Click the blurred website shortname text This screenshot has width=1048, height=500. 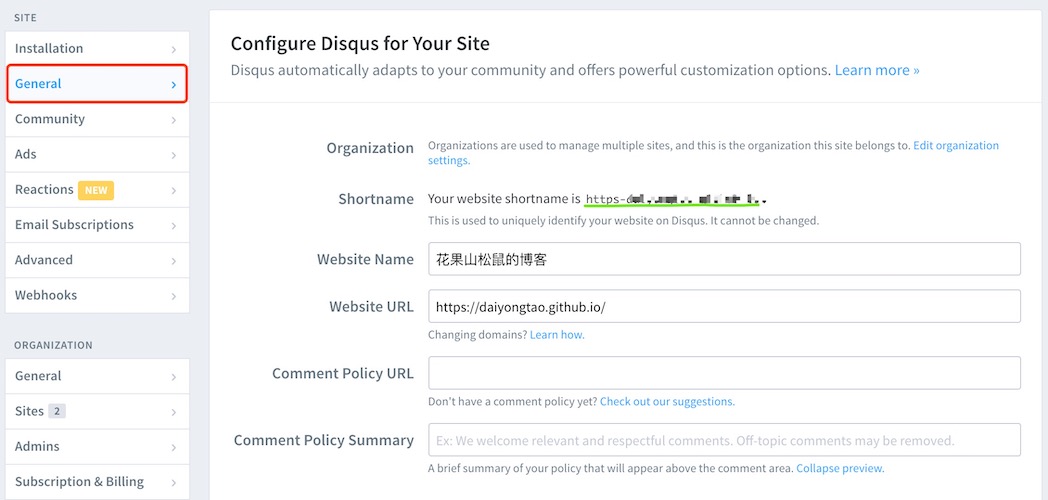click(x=675, y=199)
